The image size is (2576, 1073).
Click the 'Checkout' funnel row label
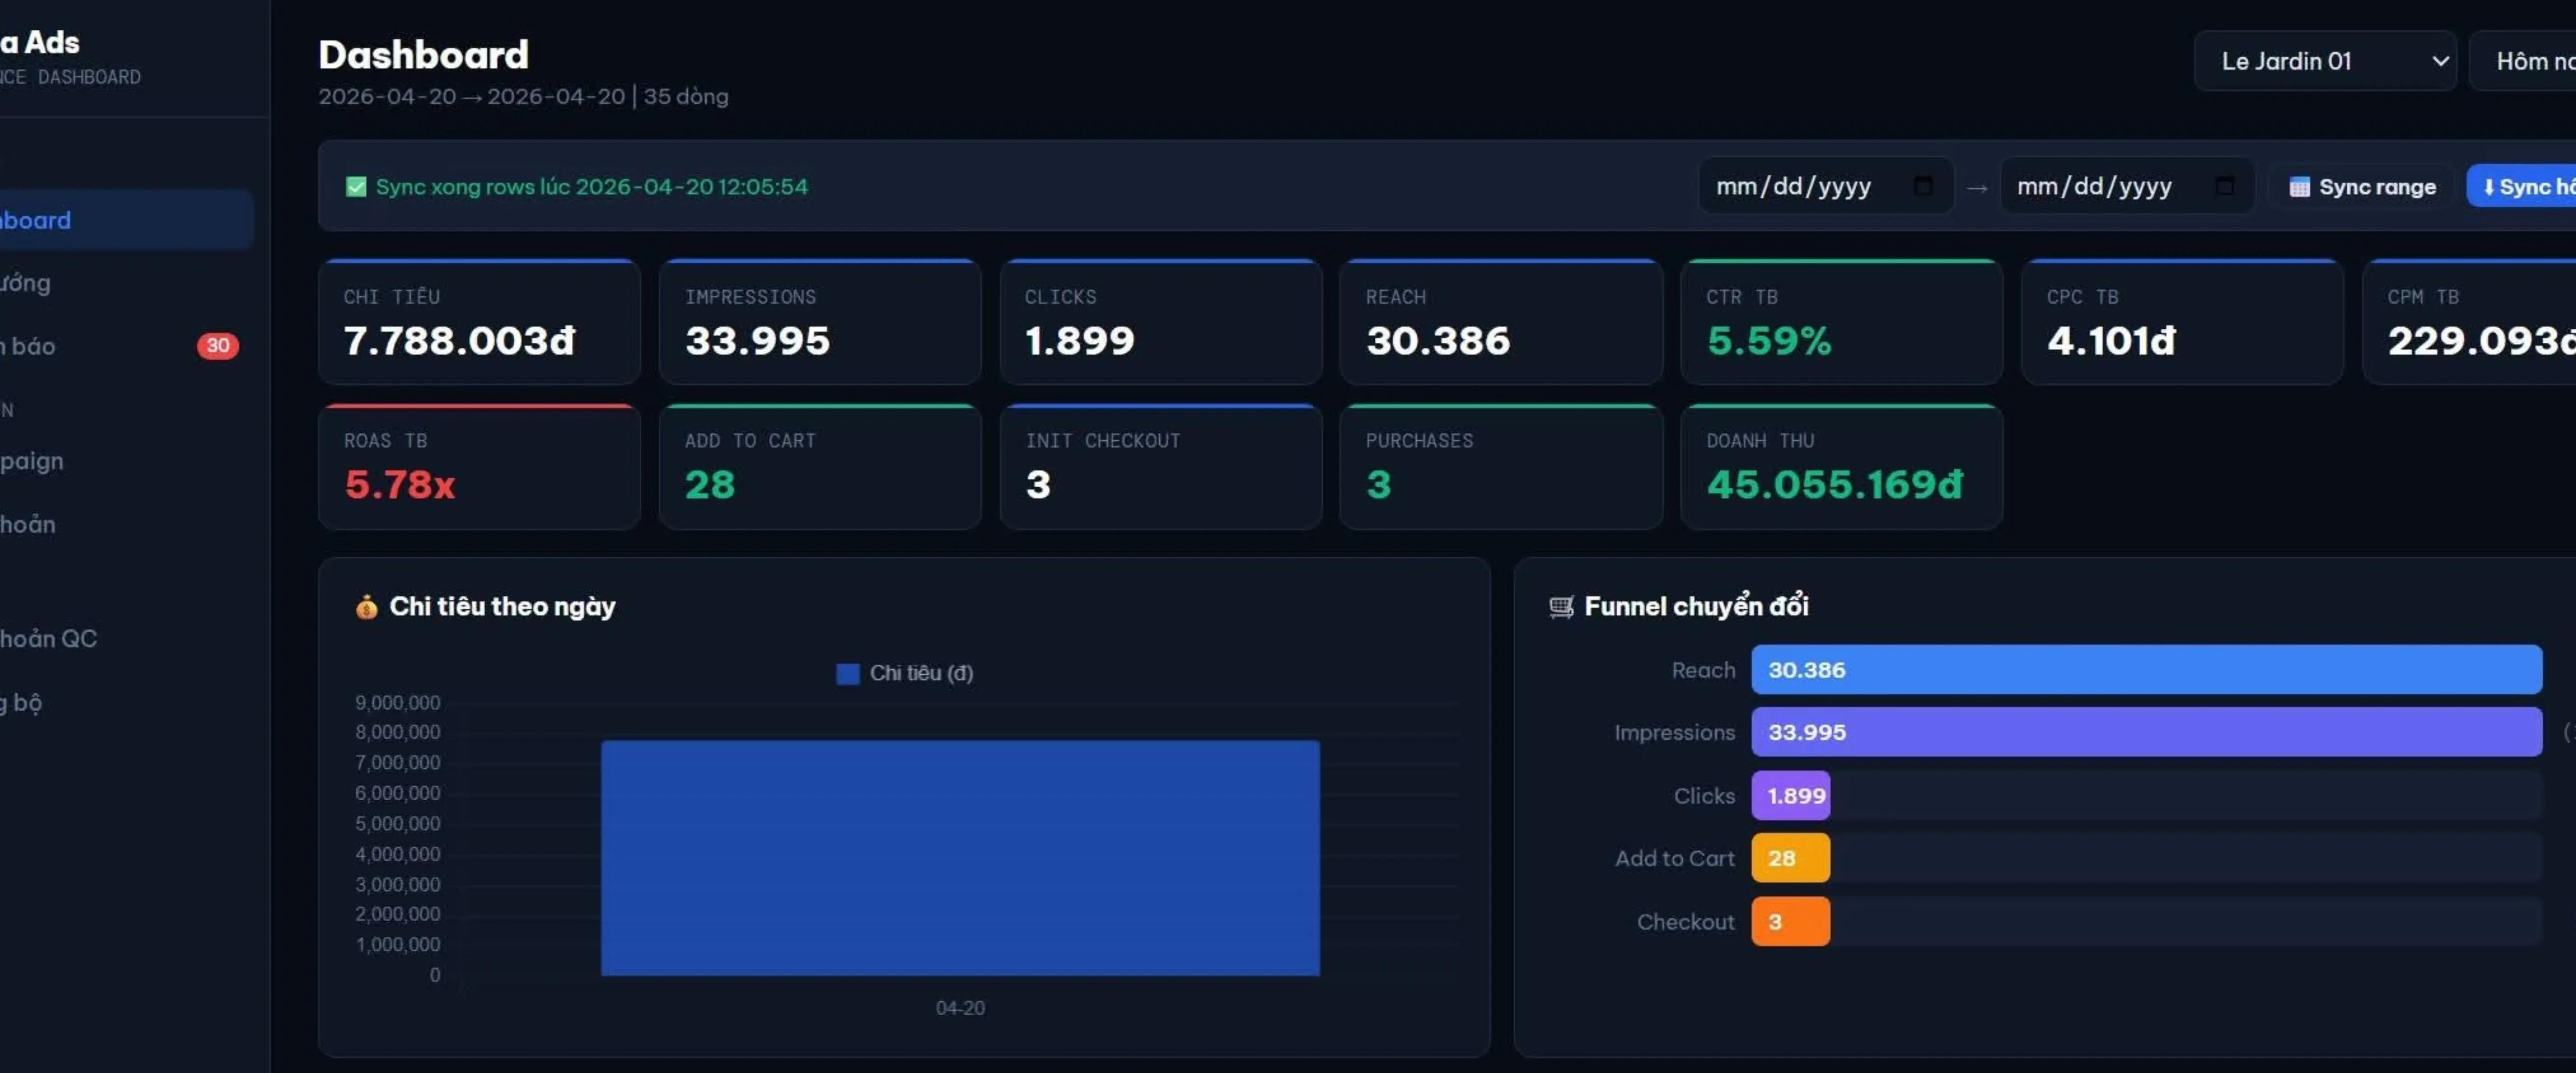pyautogui.click(x=1686, y=922)
